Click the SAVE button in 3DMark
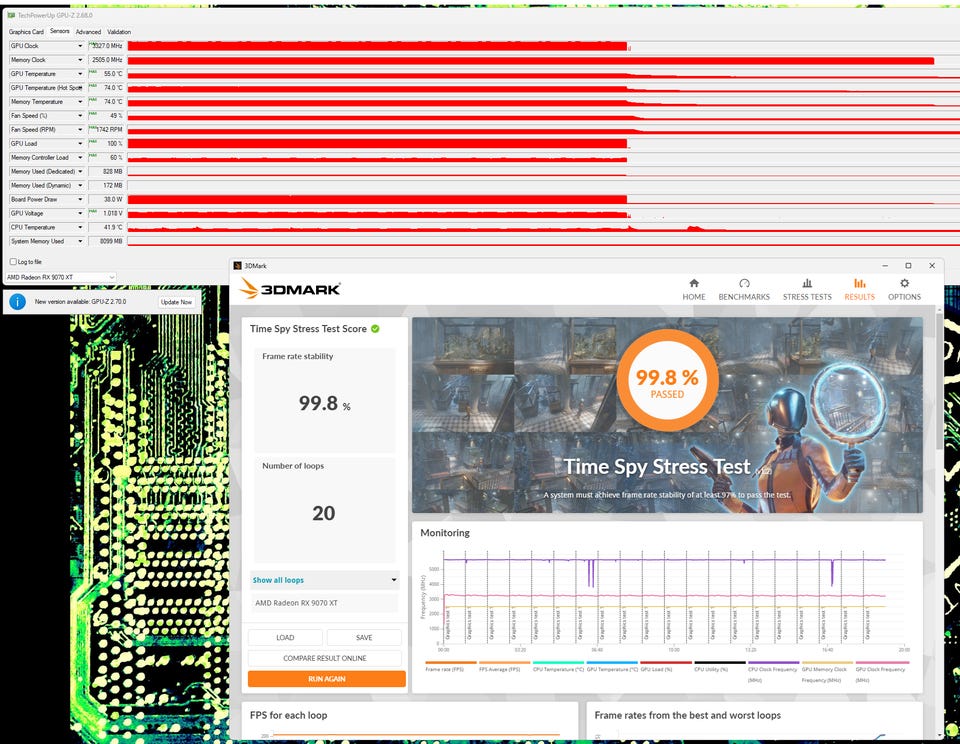Viewport: 960px width, 744px height. point(364,637)
